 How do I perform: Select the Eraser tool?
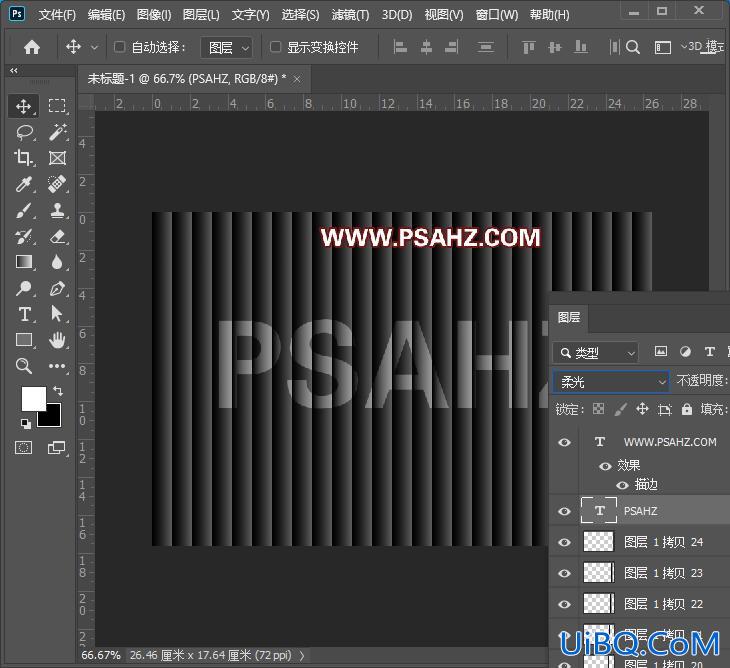[57, 236]
